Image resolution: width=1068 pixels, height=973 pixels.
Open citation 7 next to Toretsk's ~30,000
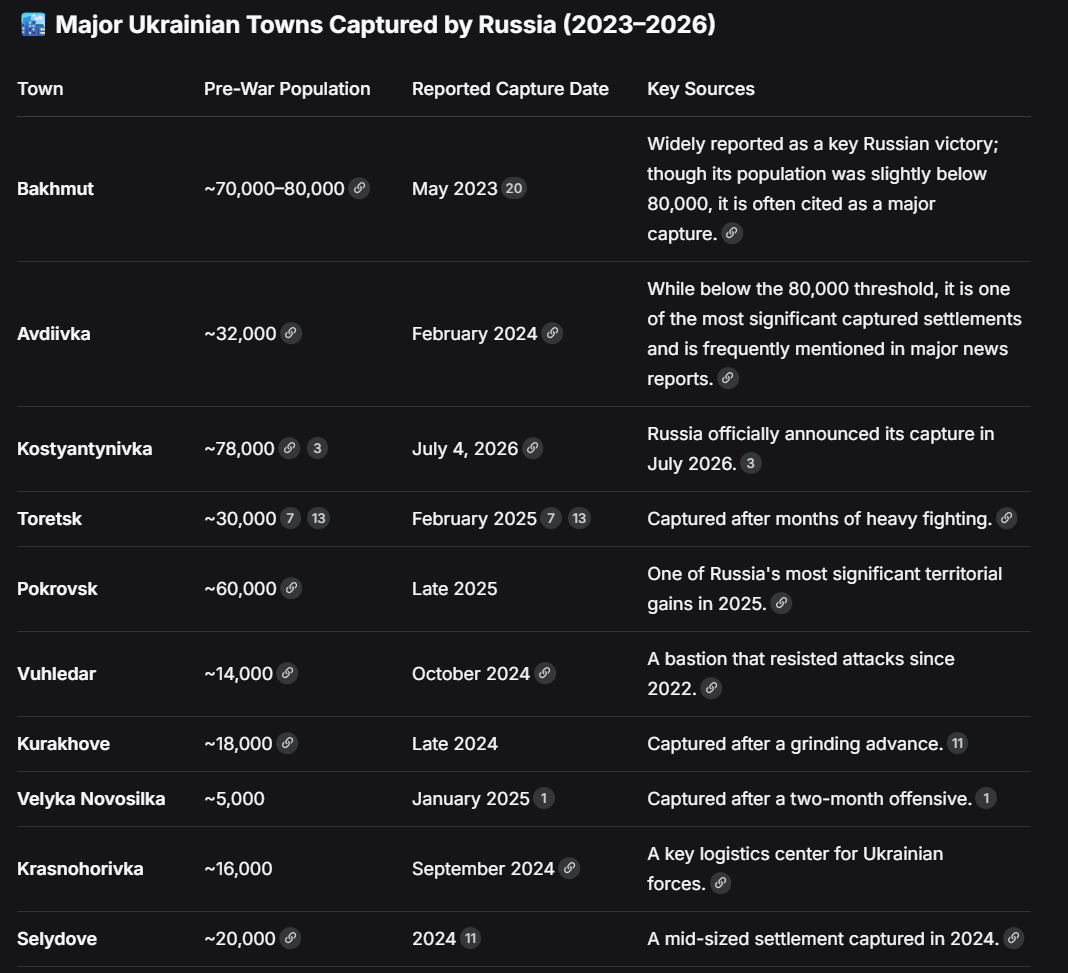290,518
